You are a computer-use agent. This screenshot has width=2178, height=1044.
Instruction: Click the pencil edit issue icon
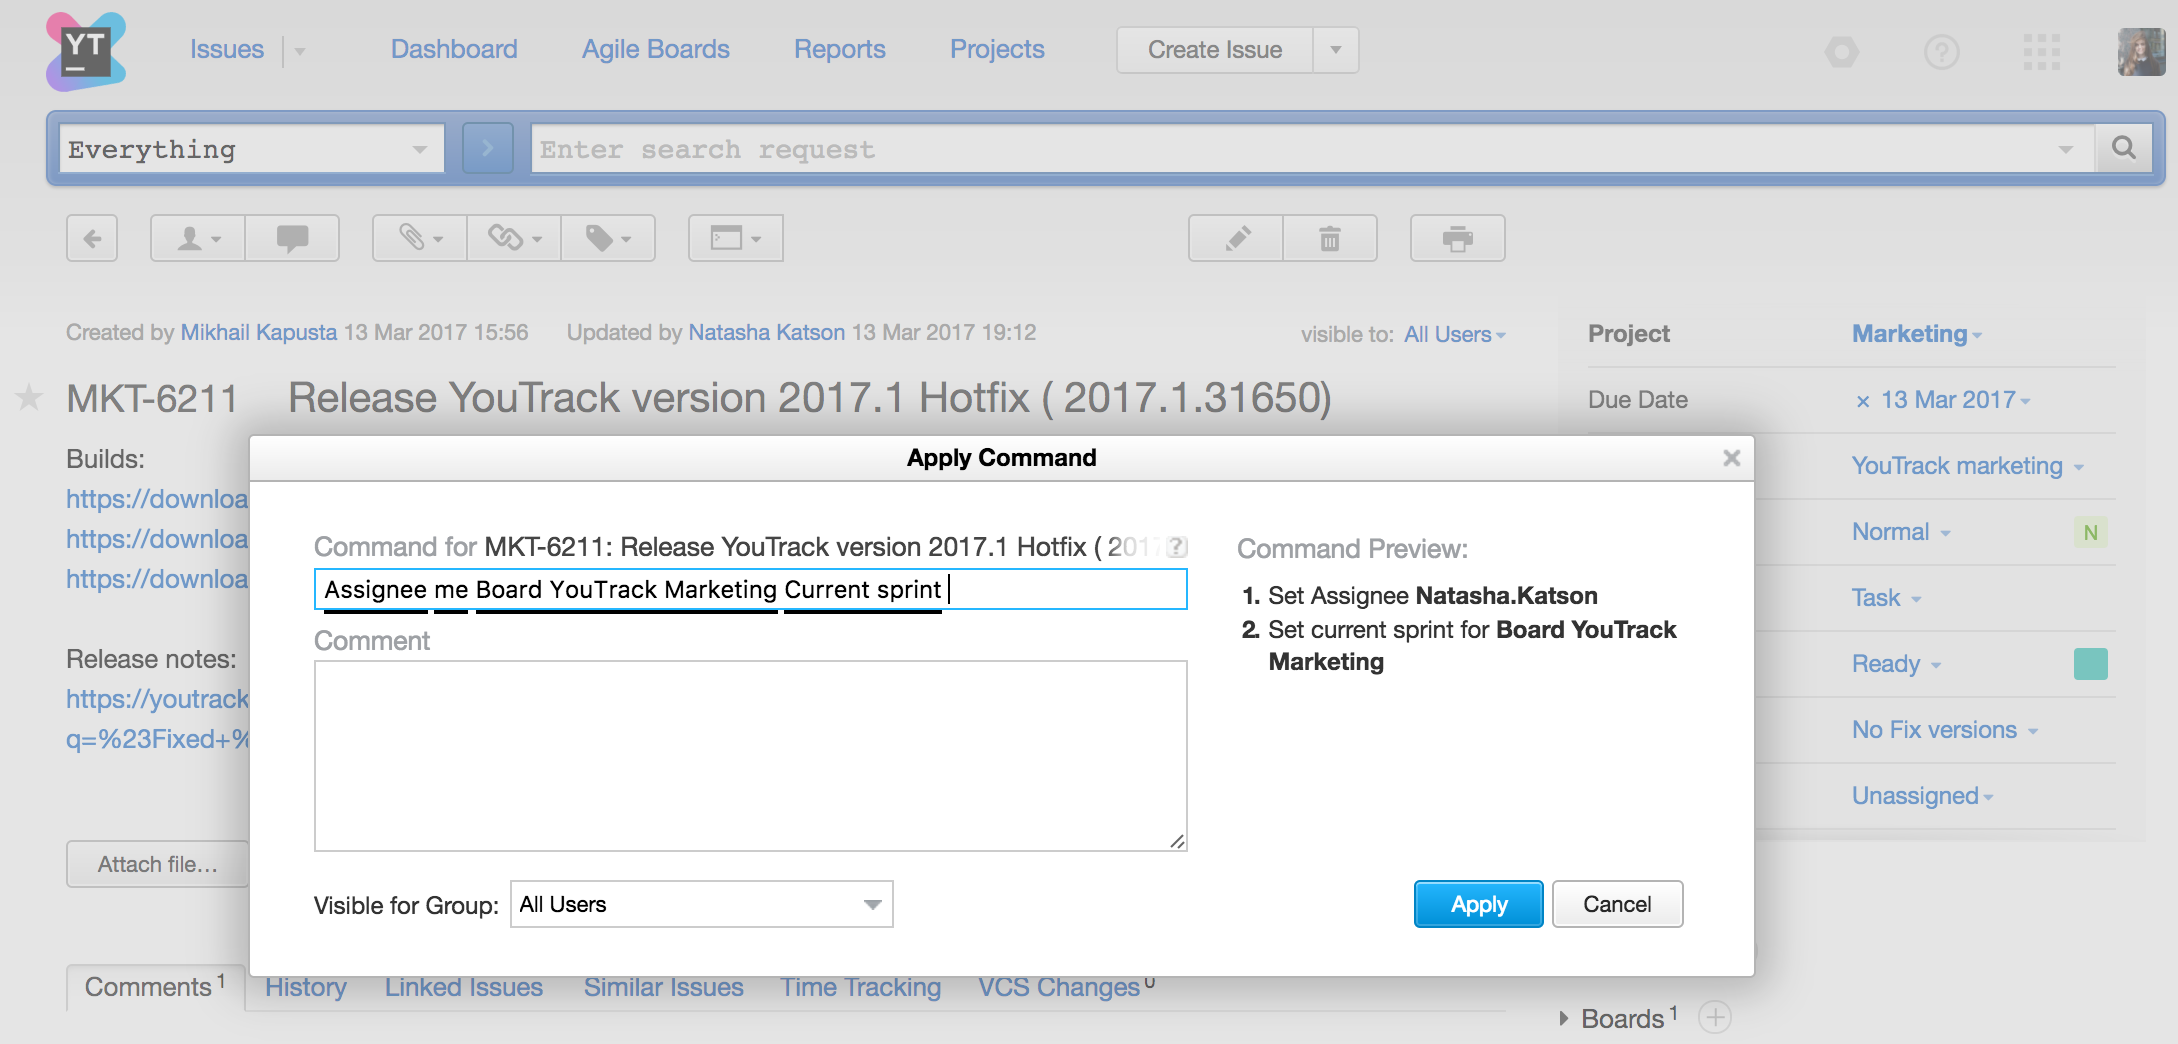coord(1236,239)
